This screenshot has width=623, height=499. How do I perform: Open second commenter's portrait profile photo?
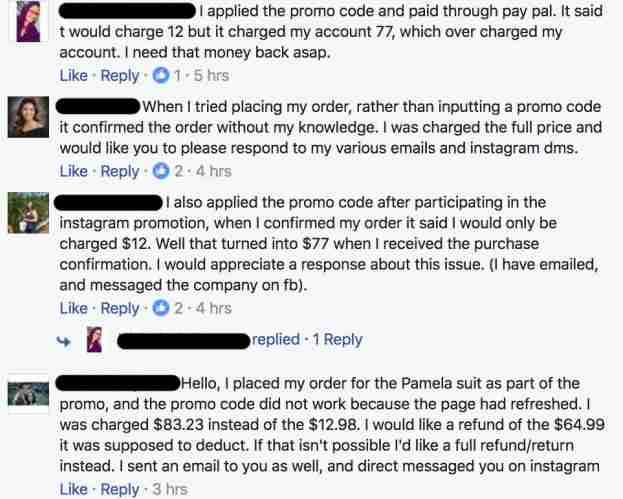[x=28, y=117]
